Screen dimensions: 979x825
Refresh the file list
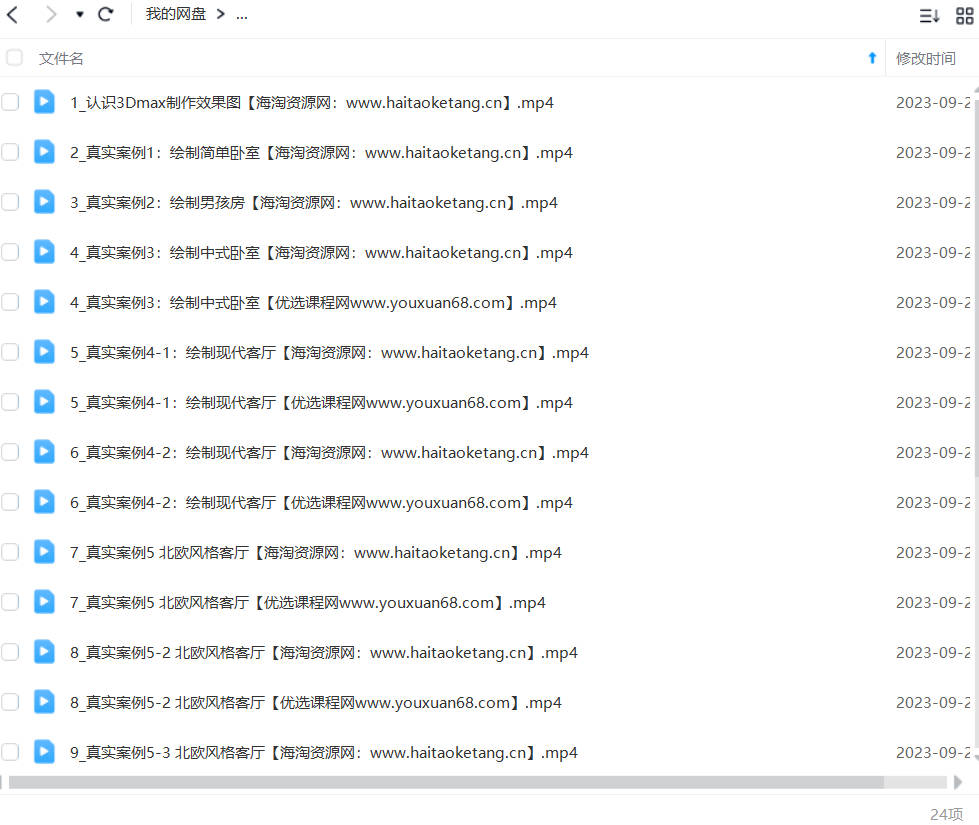pyautogui.click(x=106, y=14)
